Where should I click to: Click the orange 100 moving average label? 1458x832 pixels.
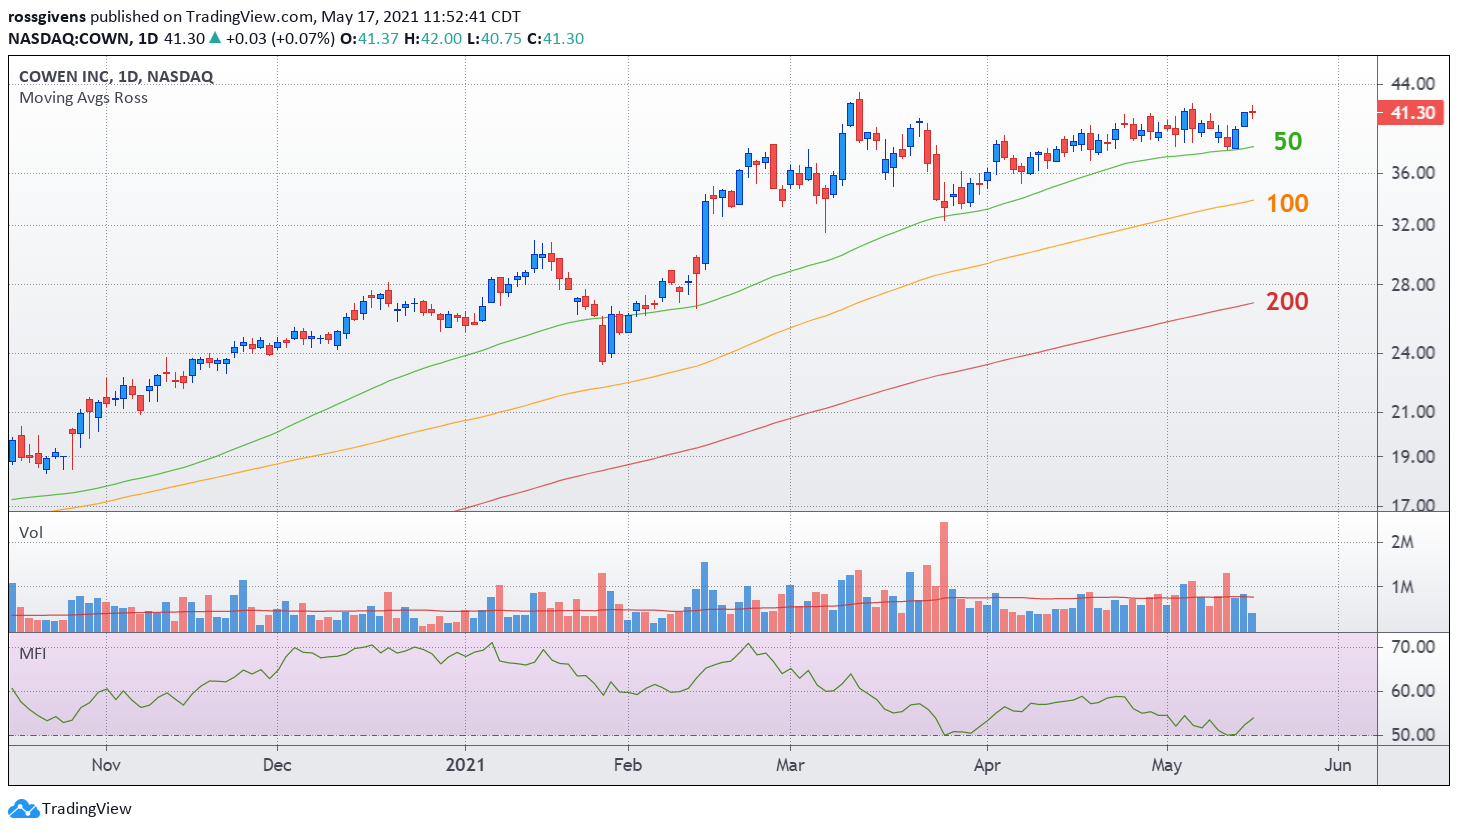click(x=1287, y=203)
